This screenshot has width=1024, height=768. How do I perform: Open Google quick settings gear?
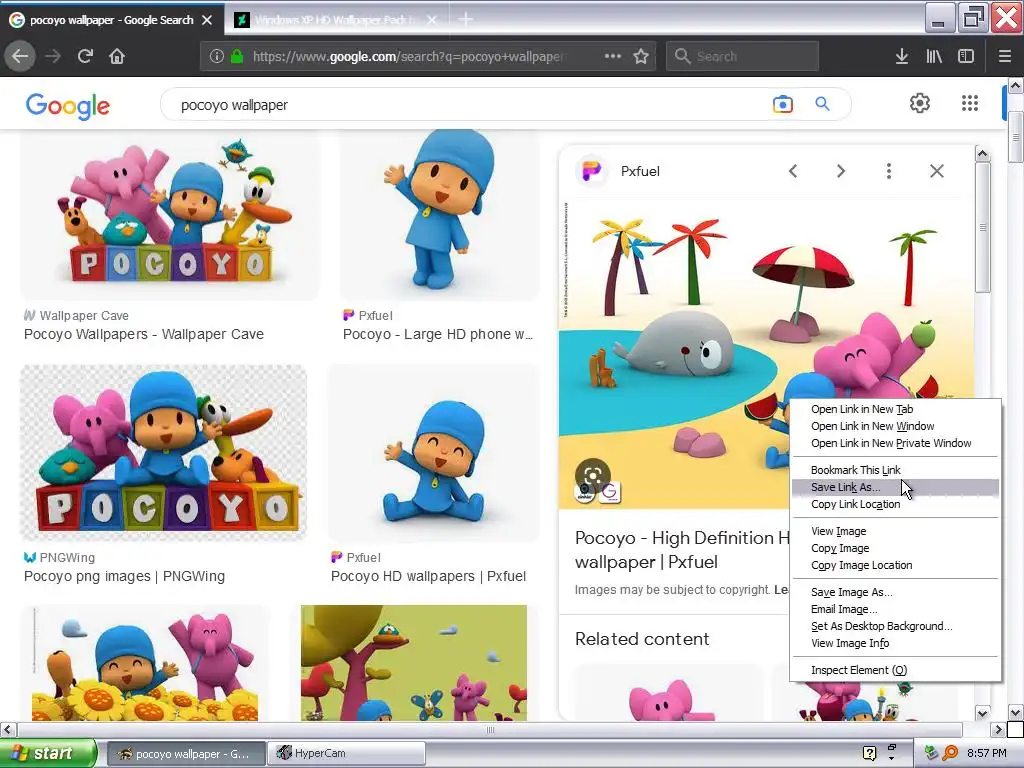click(920, 103)
